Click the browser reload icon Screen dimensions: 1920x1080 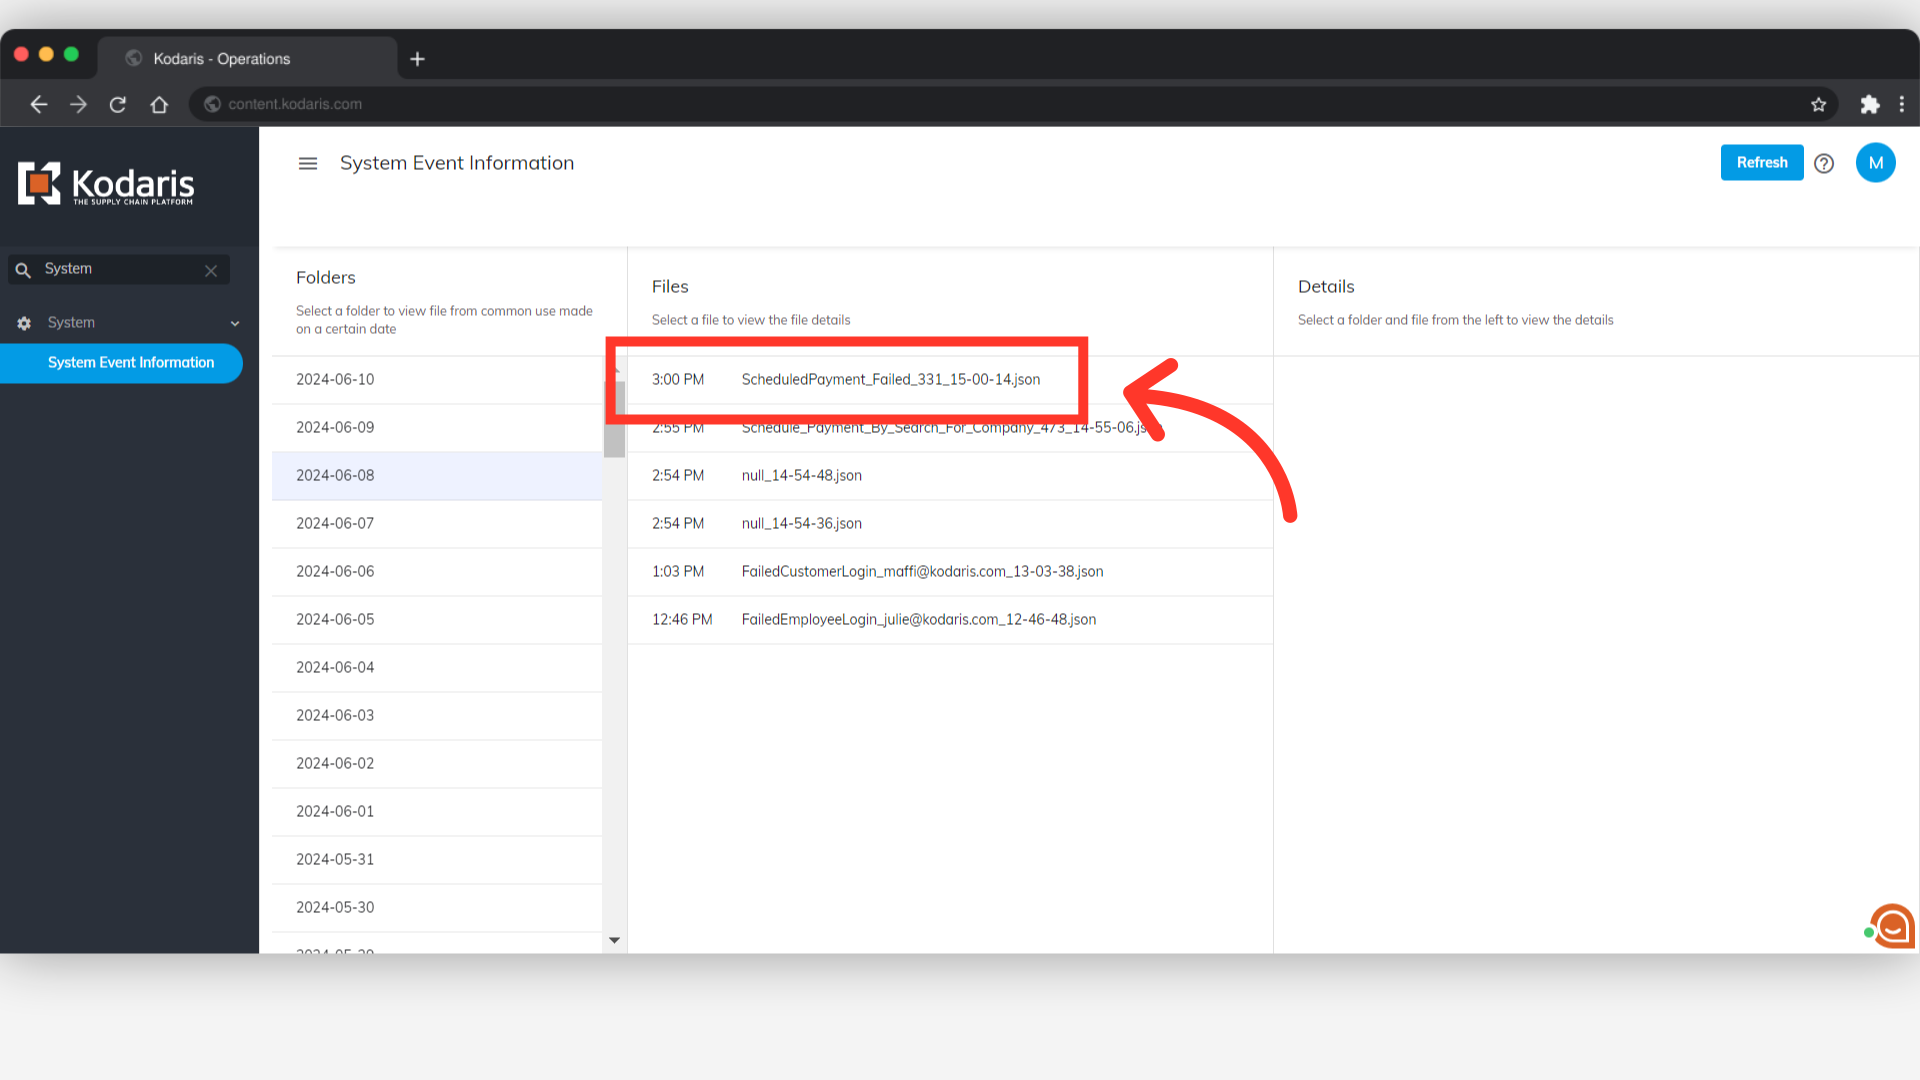click(118, 104)
